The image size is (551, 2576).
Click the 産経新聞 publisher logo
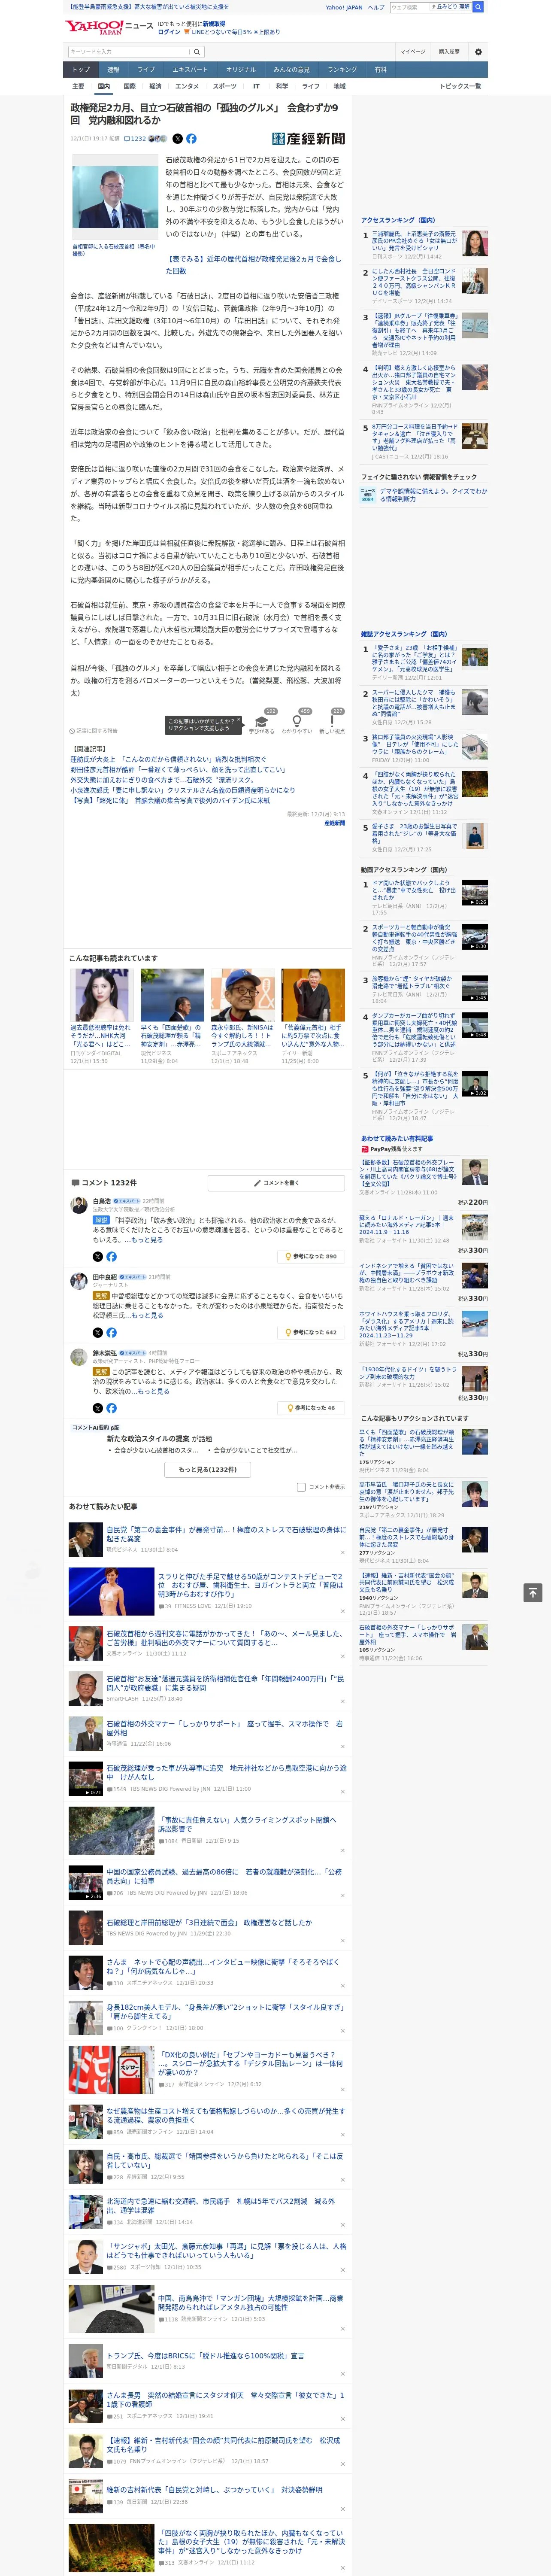308,139
